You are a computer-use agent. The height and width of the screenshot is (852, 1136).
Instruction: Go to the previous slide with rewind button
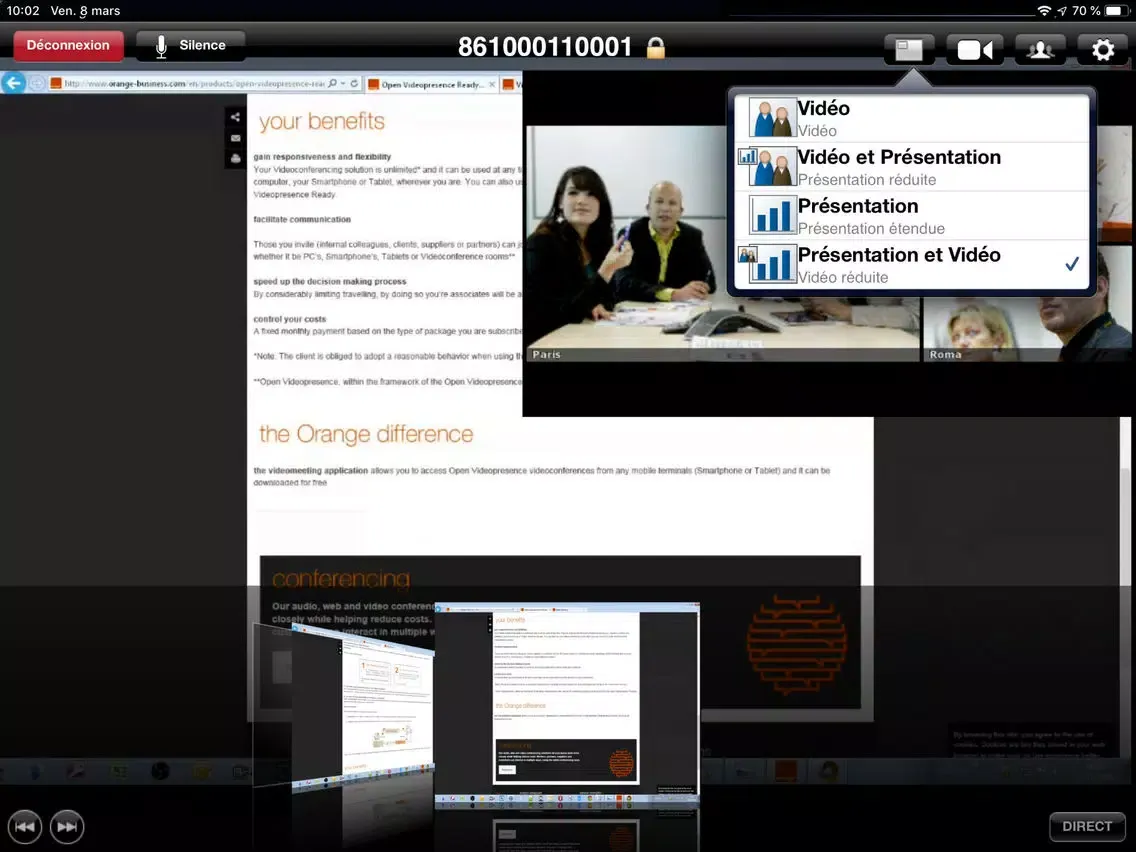[25, 827]
